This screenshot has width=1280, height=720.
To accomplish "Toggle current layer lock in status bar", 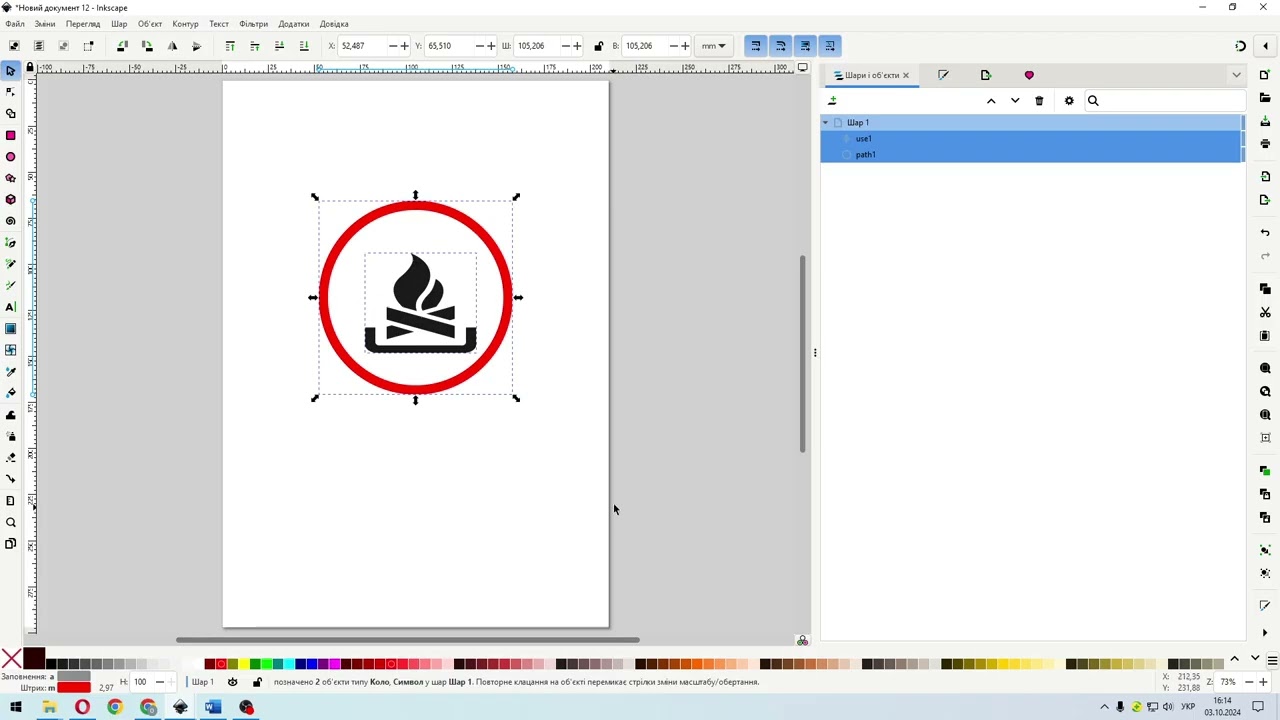I will pyautogui.click(x=257, y=682).
